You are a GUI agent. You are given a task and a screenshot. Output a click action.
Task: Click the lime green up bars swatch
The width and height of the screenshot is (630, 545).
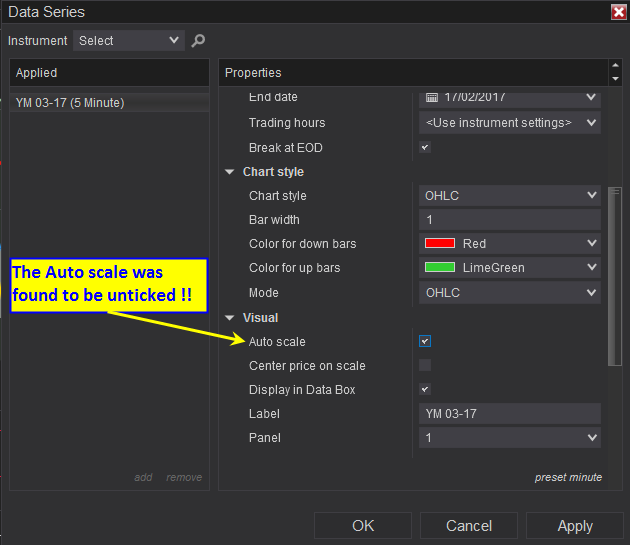[x=440, y=267]
